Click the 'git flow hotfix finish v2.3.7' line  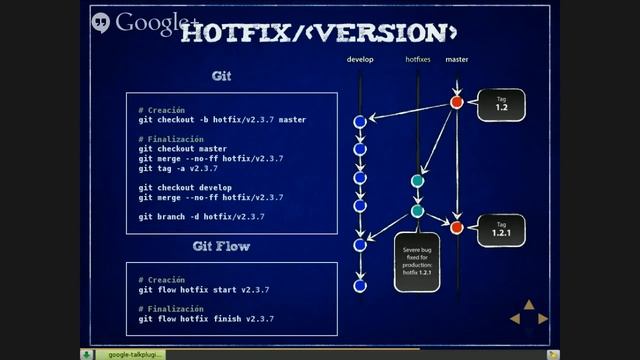click(x=206, y=319)
